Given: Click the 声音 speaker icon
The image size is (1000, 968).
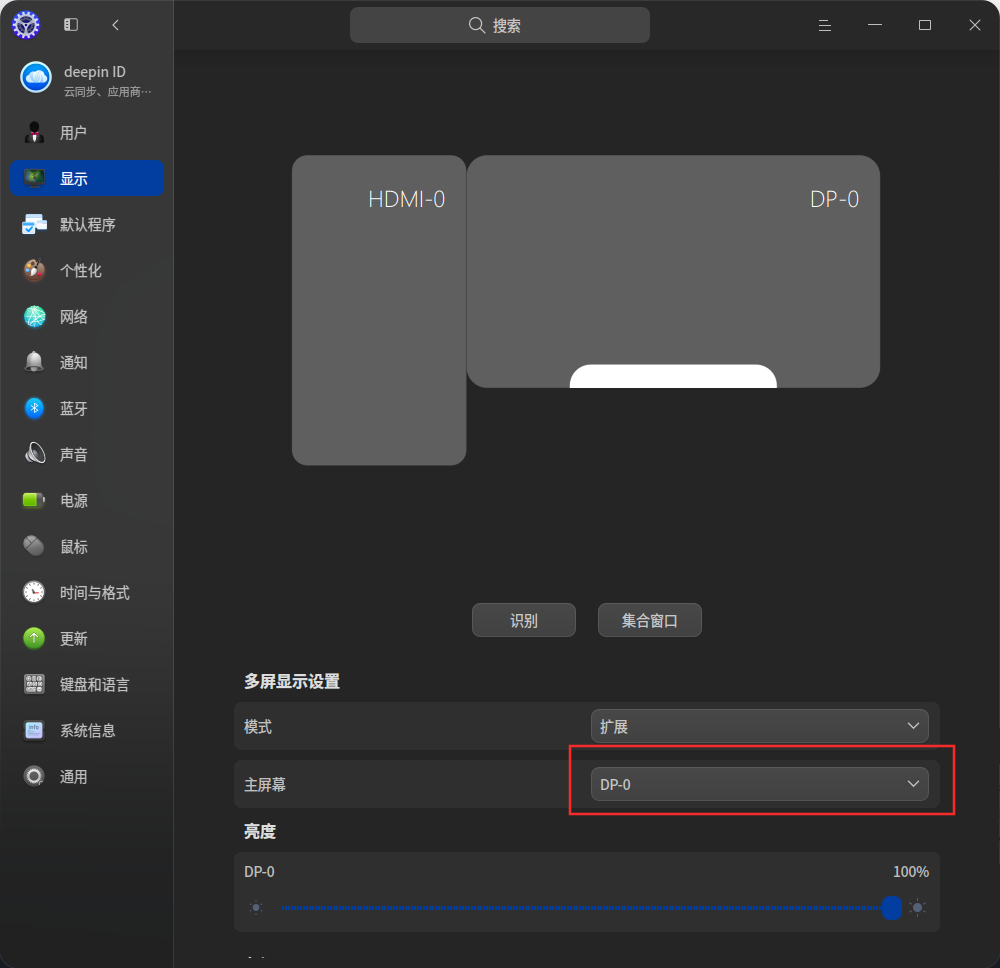Looking at the screenshot, I should coord(34,454).
